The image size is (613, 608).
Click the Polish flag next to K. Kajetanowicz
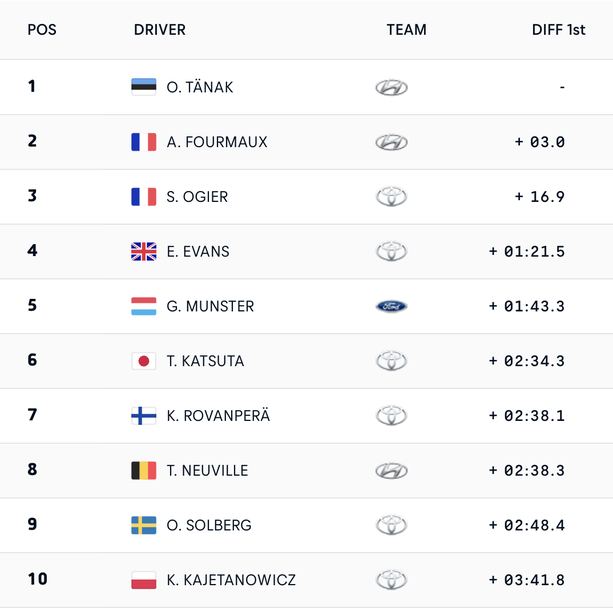point(143,580)
